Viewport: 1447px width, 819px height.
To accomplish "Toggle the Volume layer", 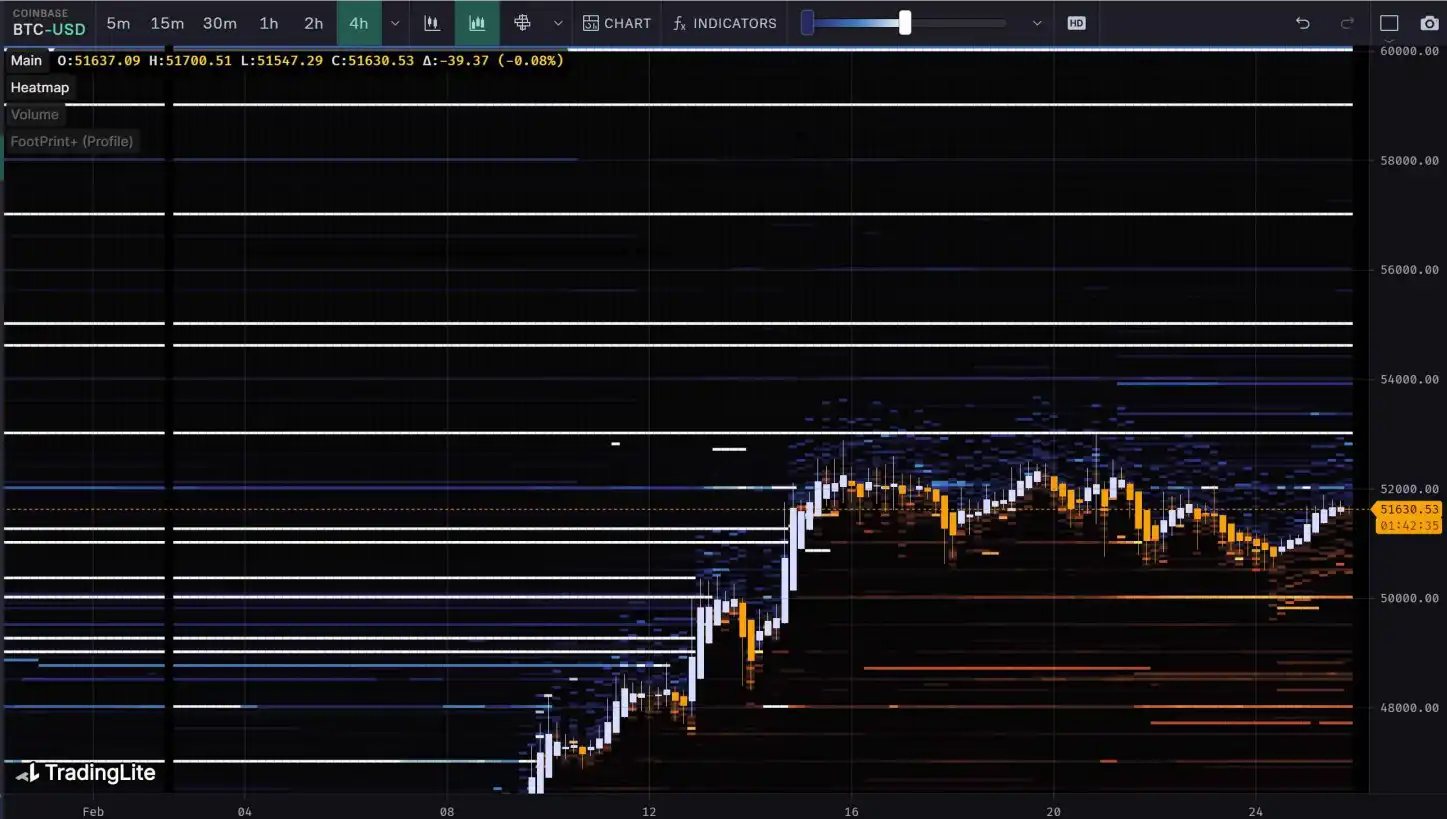I will click(35, 115).
